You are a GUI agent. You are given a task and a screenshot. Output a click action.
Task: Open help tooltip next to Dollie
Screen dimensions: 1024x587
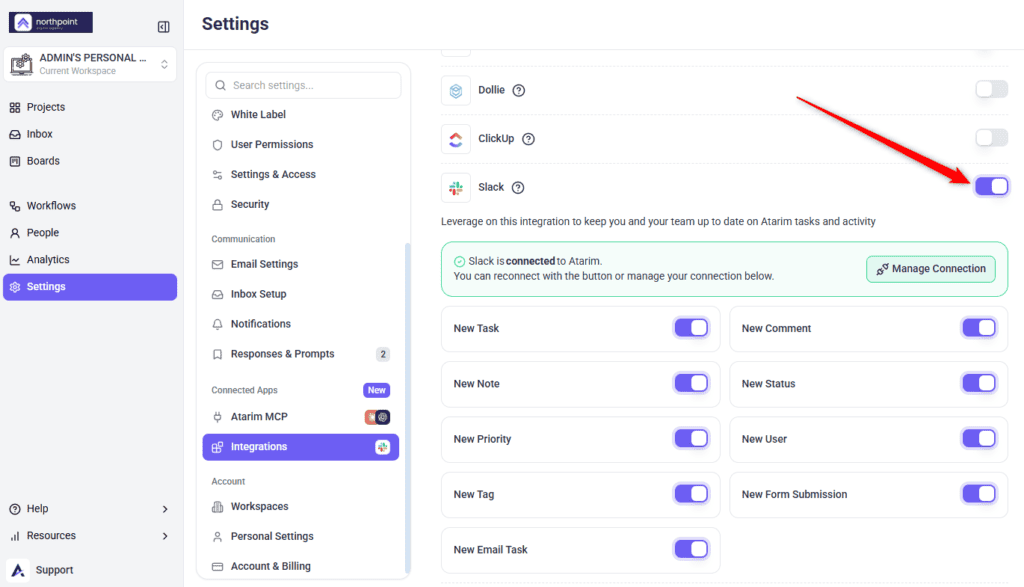(x=519, y=90)
